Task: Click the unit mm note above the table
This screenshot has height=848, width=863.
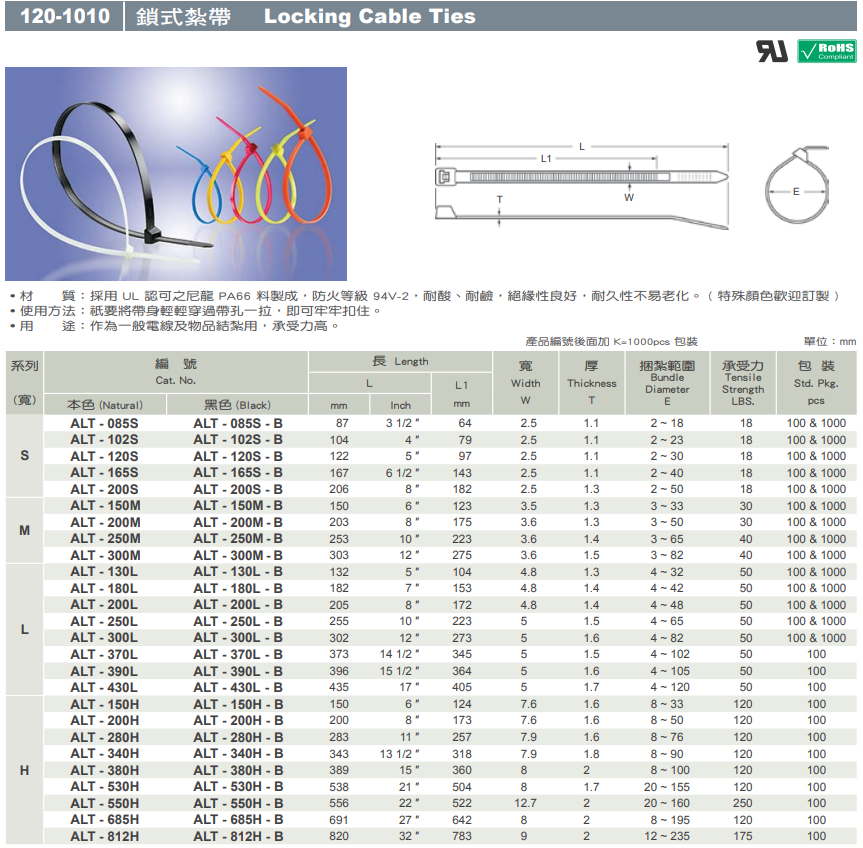Action: coord(830,342)
